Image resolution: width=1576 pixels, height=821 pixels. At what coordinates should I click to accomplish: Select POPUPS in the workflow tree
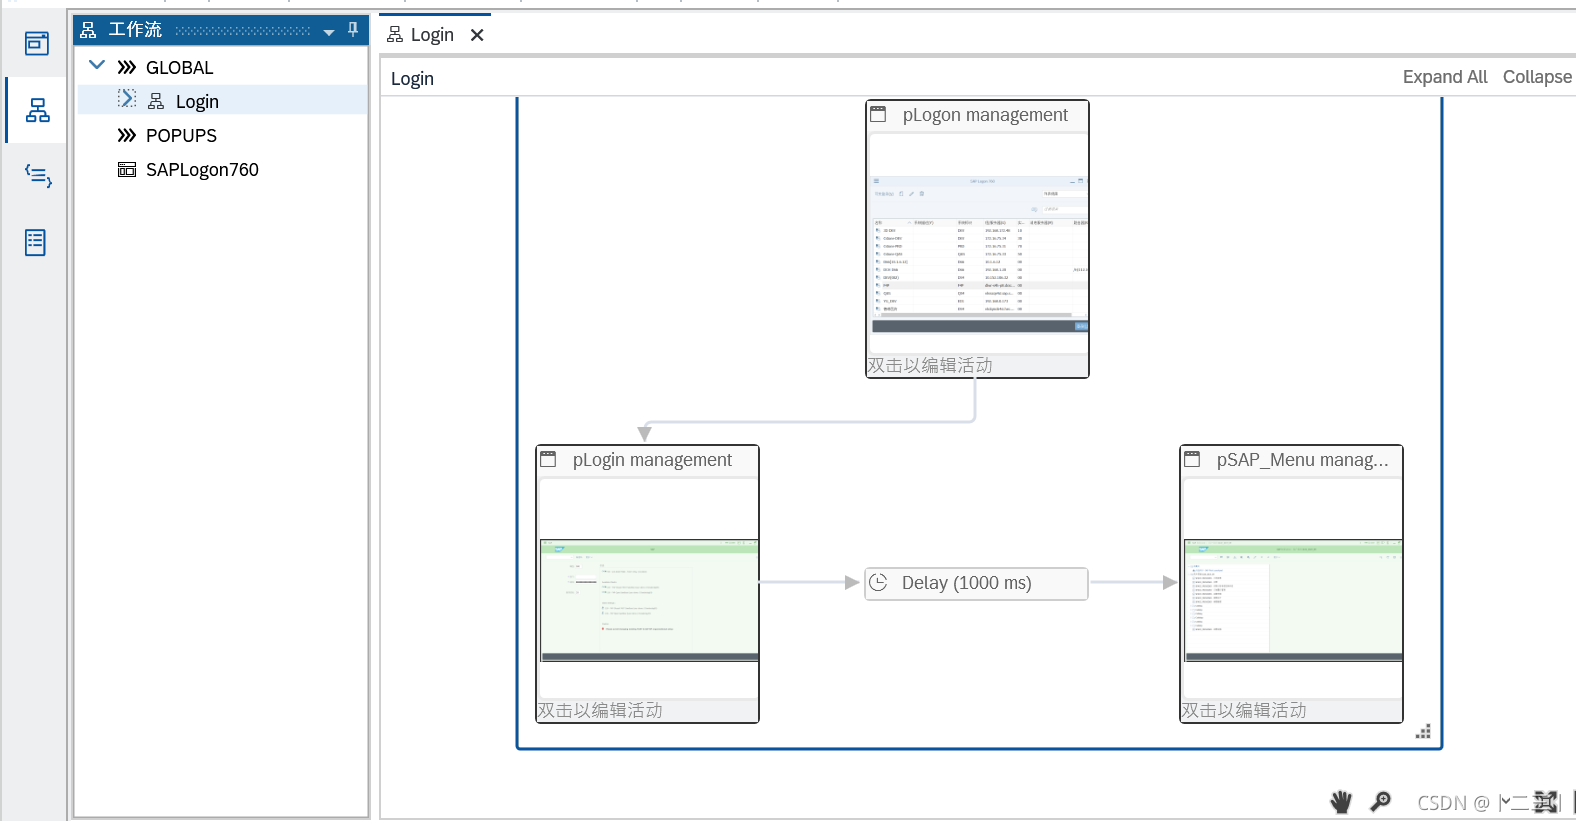point(181,136)
